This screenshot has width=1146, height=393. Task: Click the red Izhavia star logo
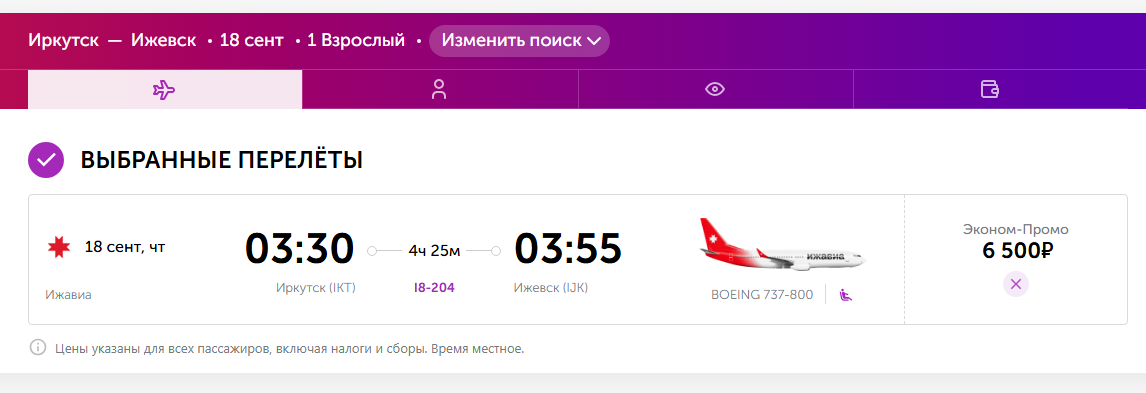[x=58, y=248]
